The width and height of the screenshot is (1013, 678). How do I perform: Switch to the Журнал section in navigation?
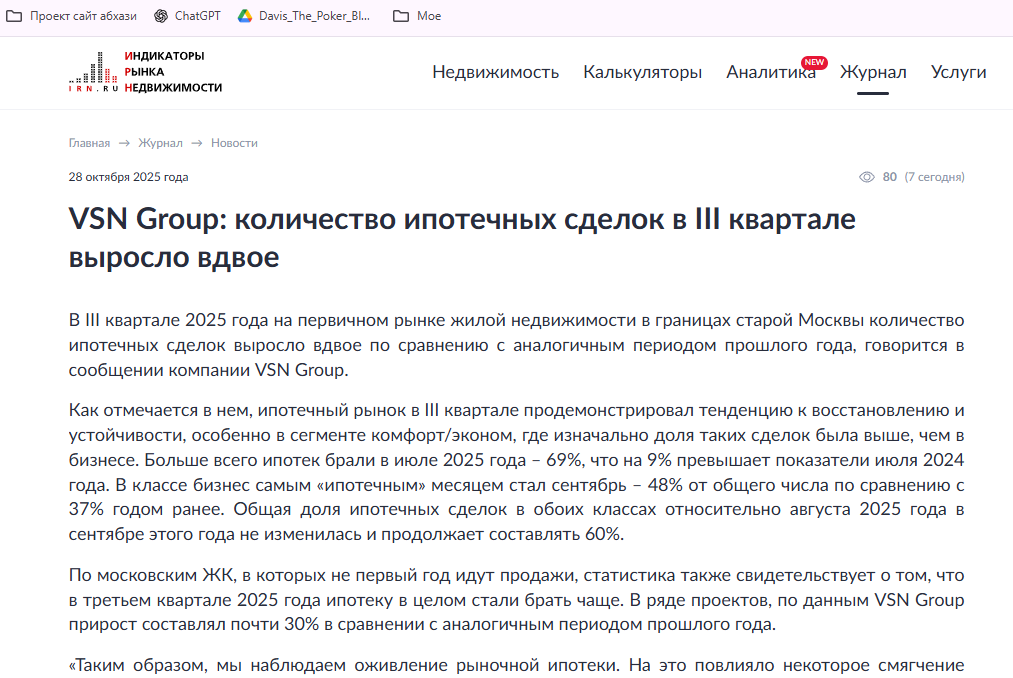point(874,72)
